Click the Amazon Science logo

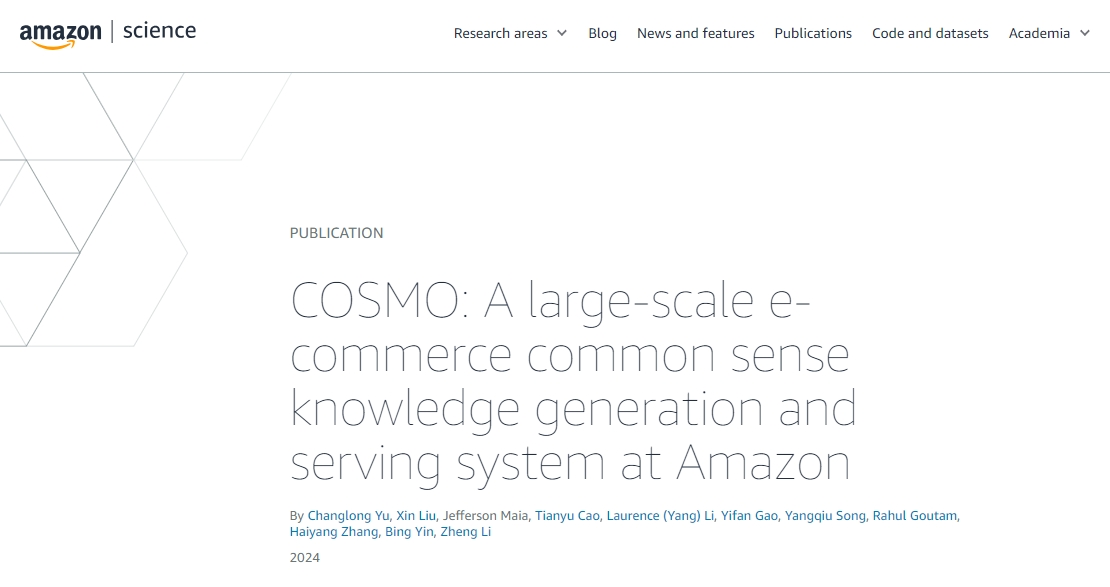pyautogui.click(x=108, y=33)
